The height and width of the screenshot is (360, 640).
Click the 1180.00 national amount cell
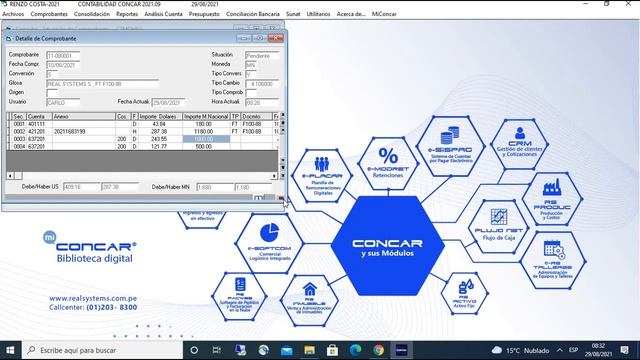click(x=206, y=132)
